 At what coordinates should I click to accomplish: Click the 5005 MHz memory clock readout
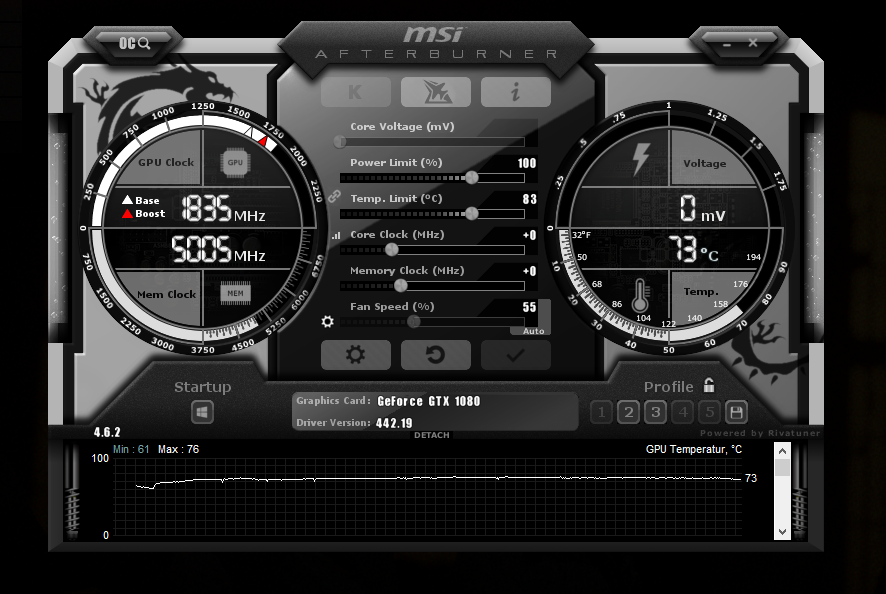219,249
